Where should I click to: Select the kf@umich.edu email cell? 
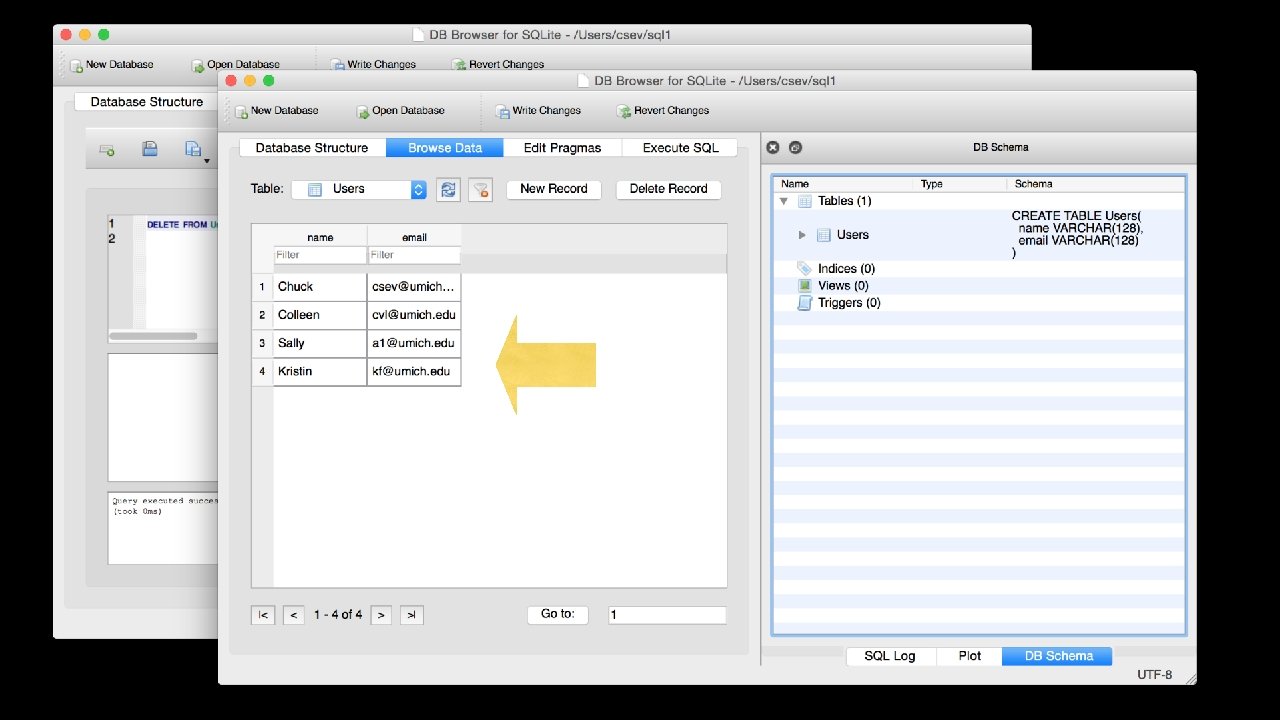(414, 371)
